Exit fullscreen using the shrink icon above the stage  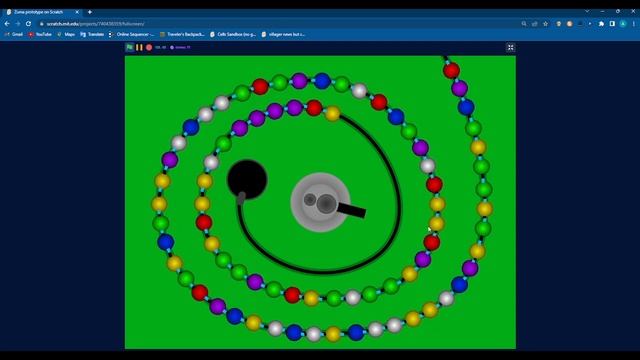[x=510, y=48]
